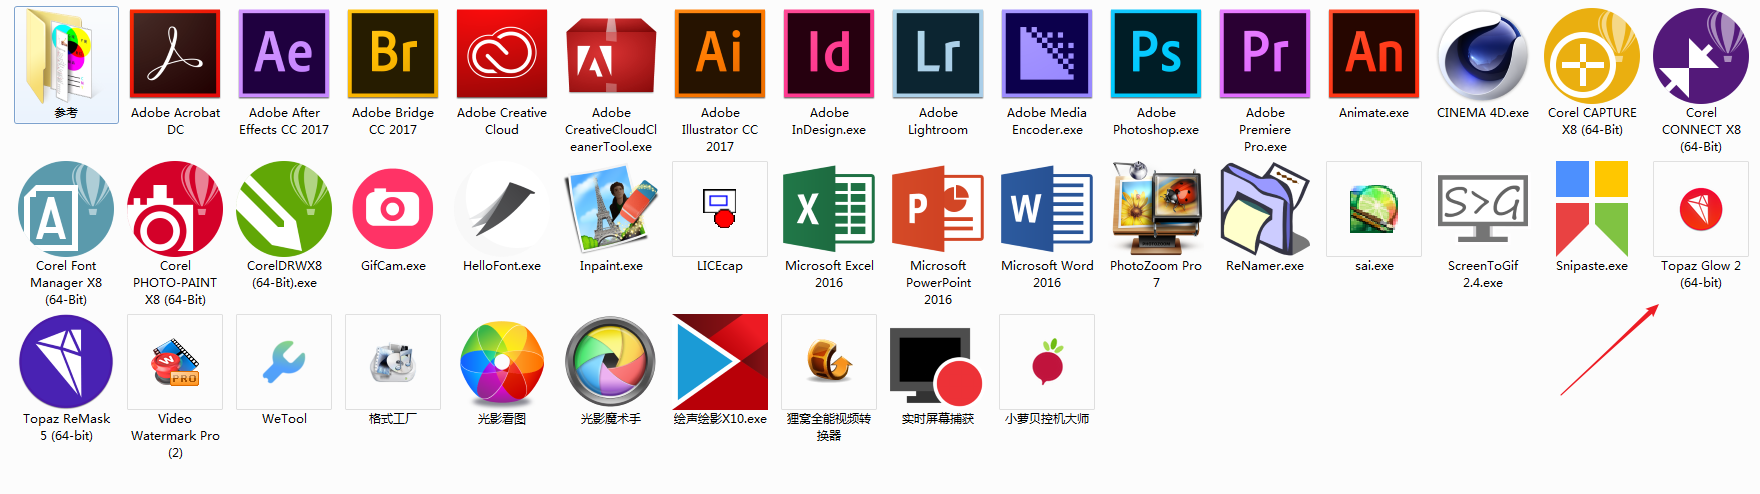Select the LICEcap icon

tap(720, 209)
